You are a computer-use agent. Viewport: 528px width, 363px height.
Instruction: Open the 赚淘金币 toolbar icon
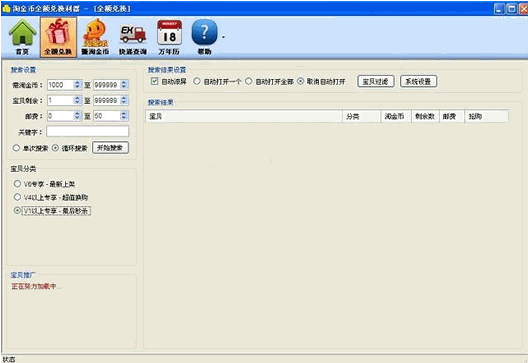[x=95, y=37]
